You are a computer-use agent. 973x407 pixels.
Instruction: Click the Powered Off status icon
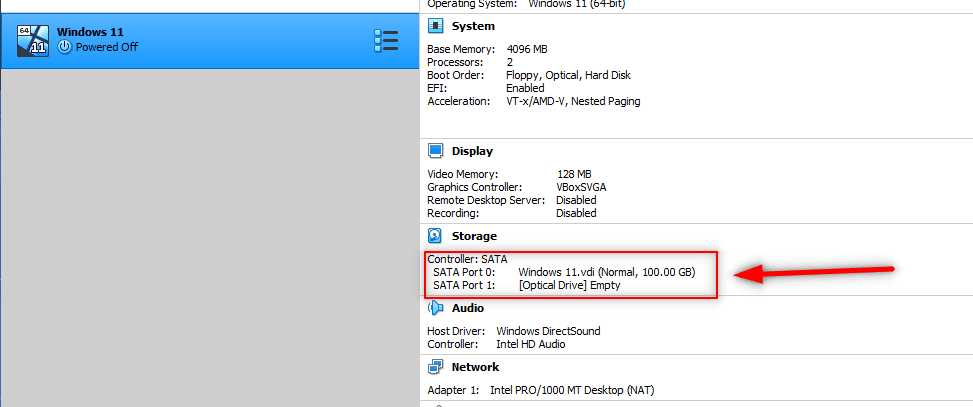point(65,47)
